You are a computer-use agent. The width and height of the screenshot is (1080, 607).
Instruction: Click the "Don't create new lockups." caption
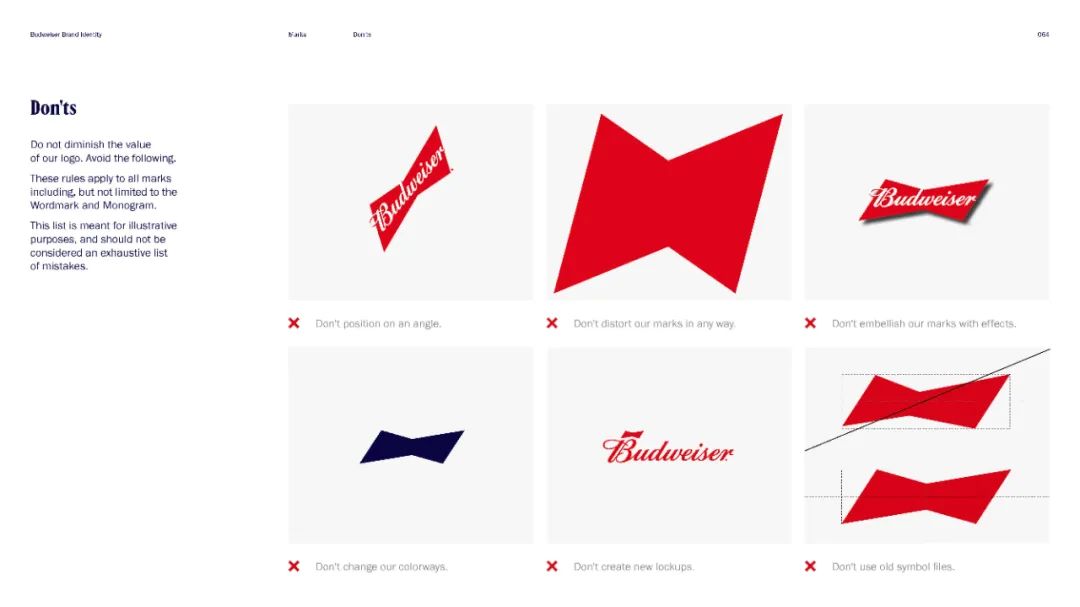pyautogui.click(x=634, y=566)
